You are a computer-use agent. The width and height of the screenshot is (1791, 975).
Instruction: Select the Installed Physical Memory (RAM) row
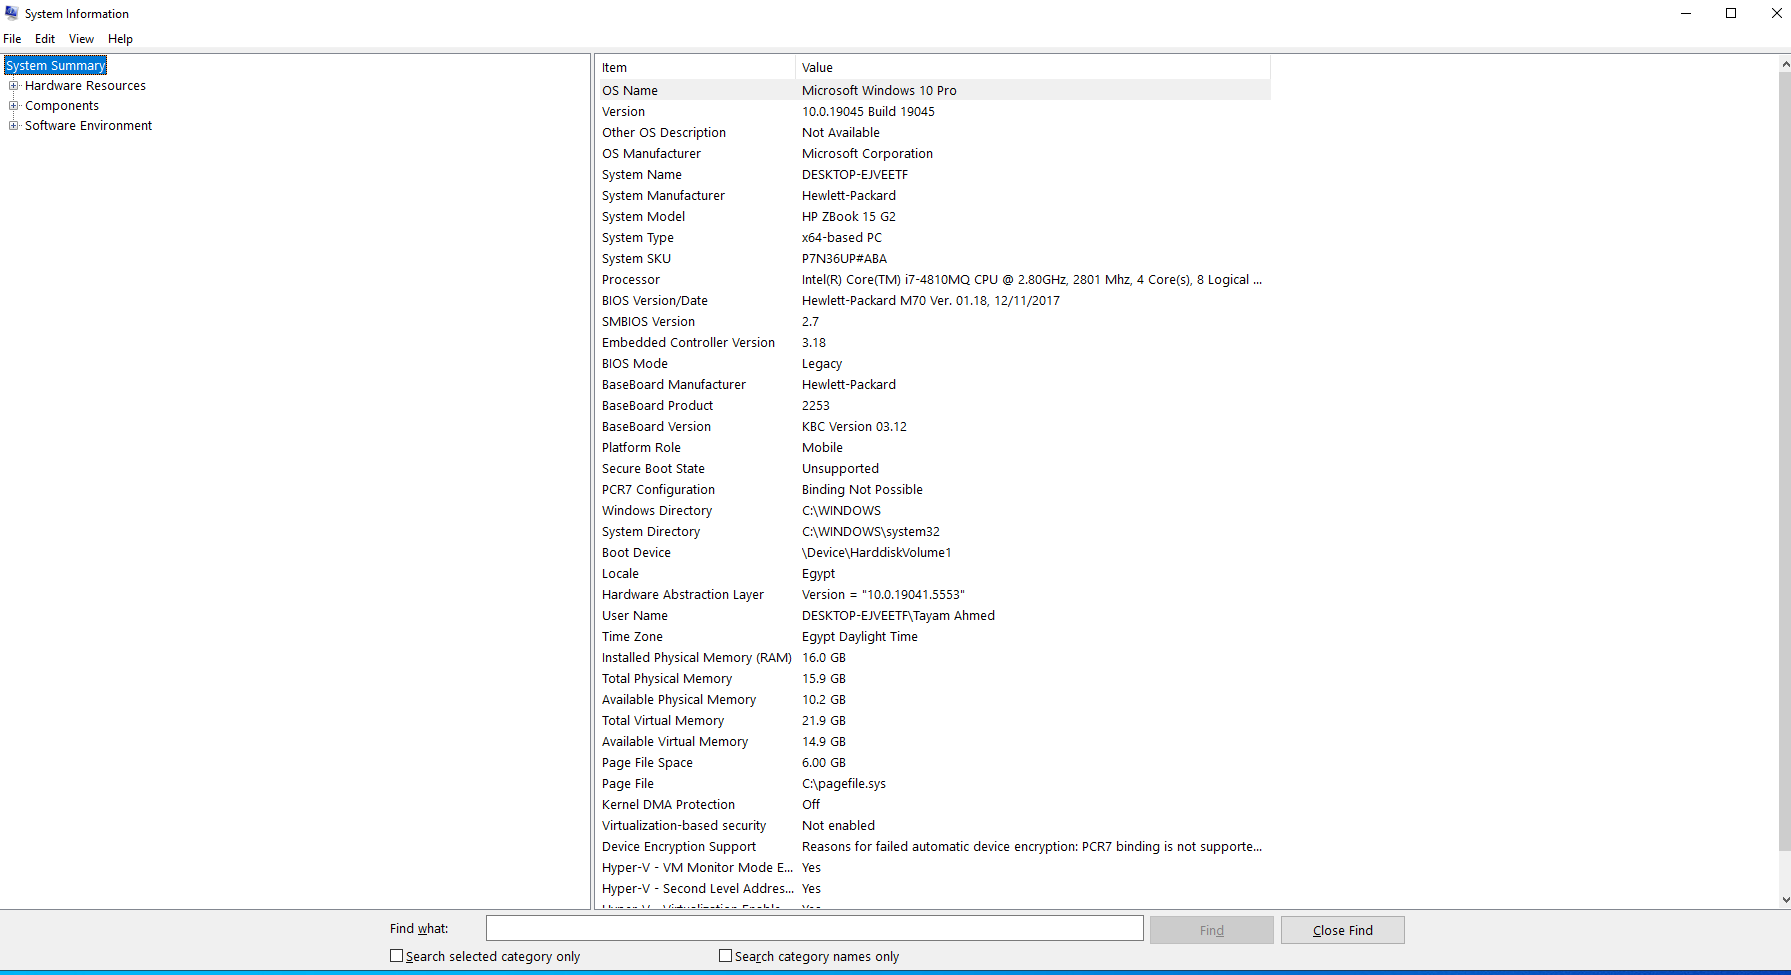pyautogui.click(x=933, y=657)
